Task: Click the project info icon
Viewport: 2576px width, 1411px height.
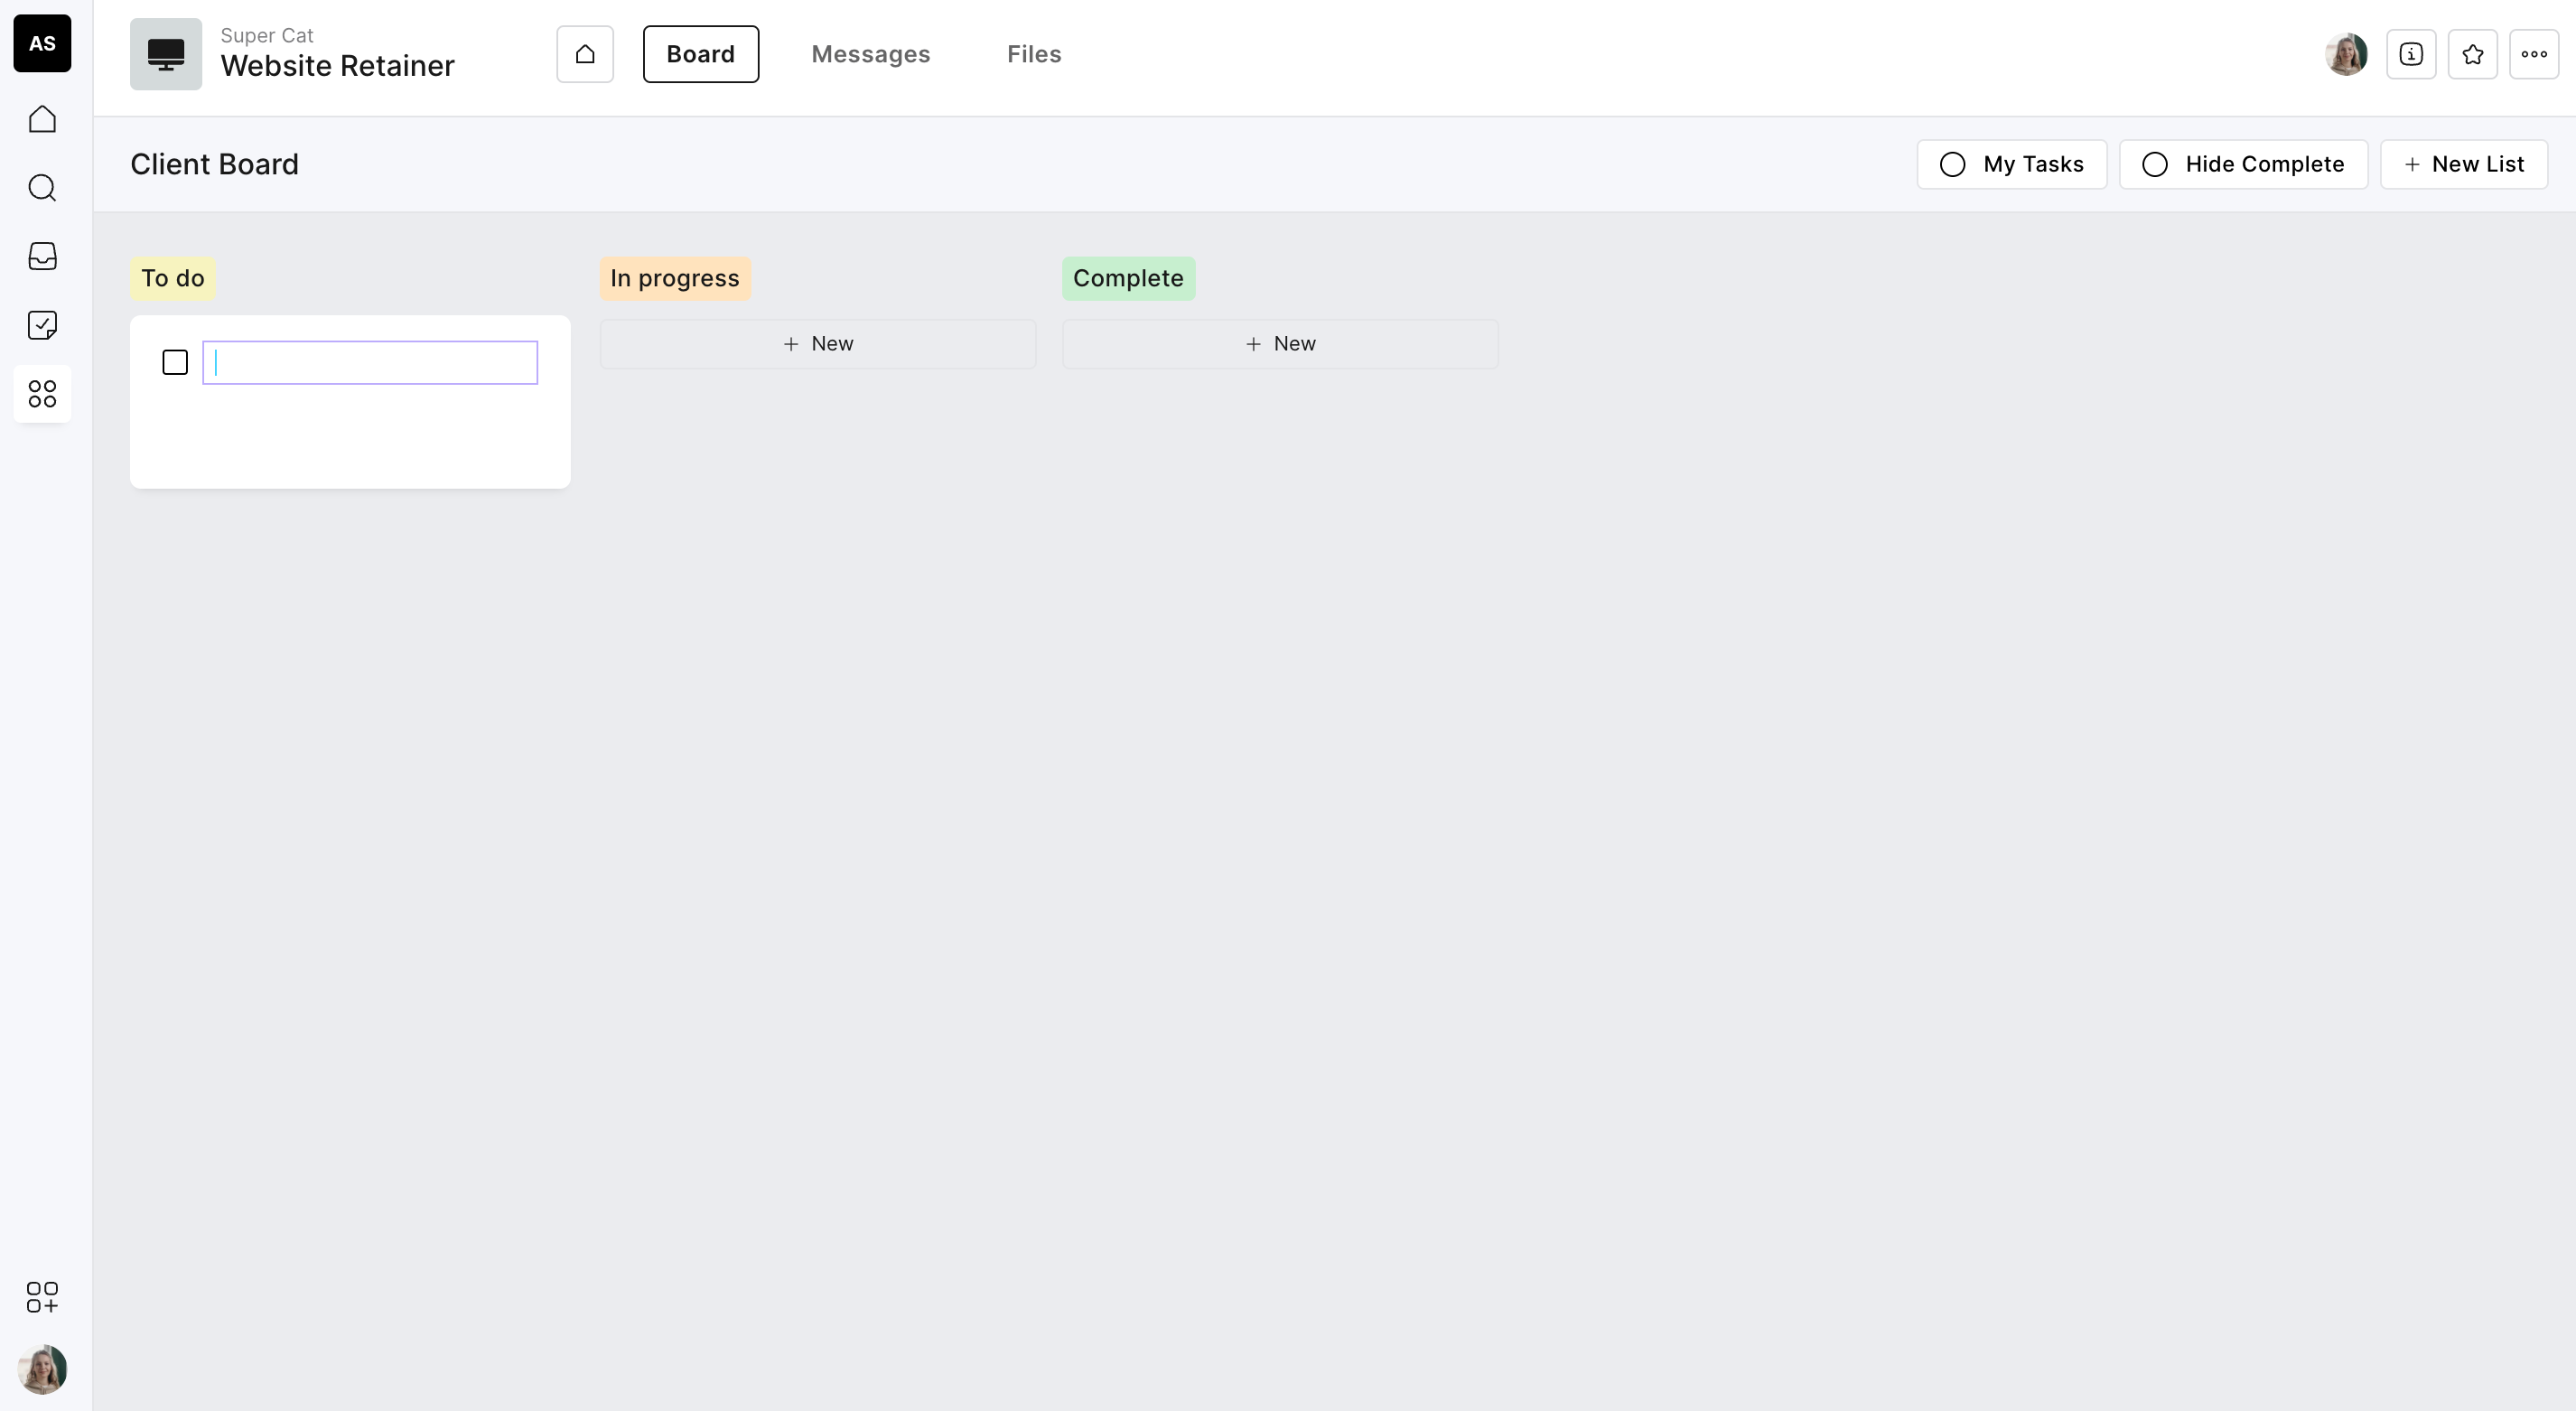Action: coord(2411,54)
